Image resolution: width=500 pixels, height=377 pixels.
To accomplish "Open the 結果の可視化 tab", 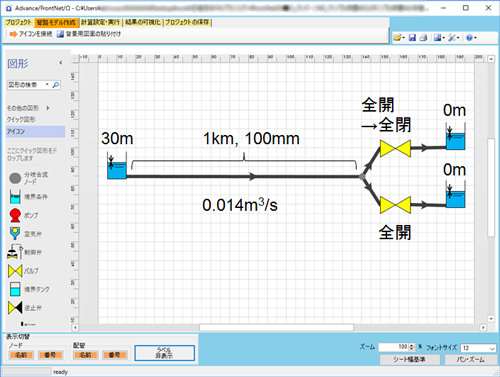I will (x=143, y=22).
